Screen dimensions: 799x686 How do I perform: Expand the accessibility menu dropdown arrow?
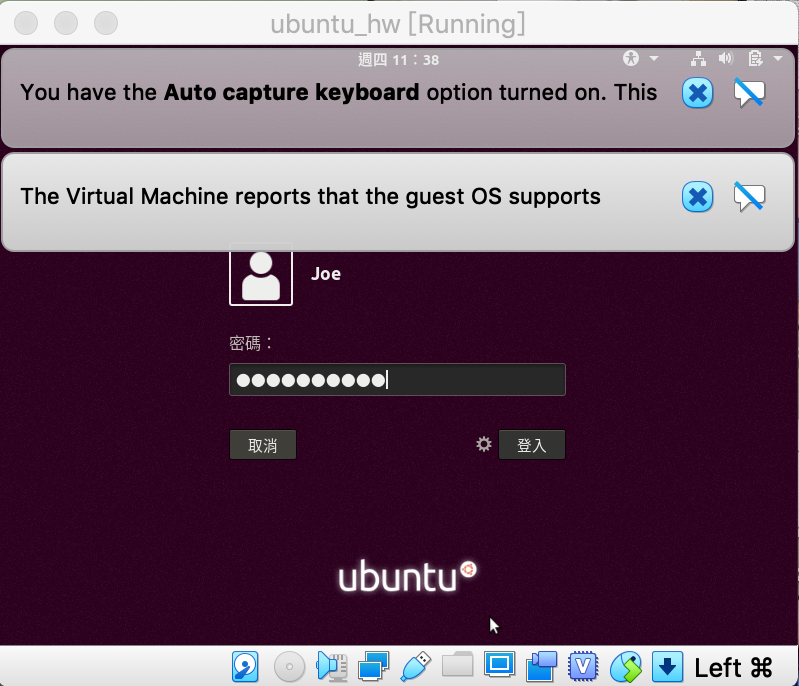click(x=654, y=59)
